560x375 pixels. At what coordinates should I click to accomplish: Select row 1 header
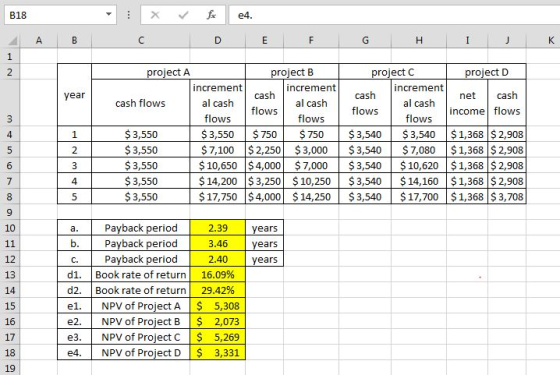(x=10, y=56)
